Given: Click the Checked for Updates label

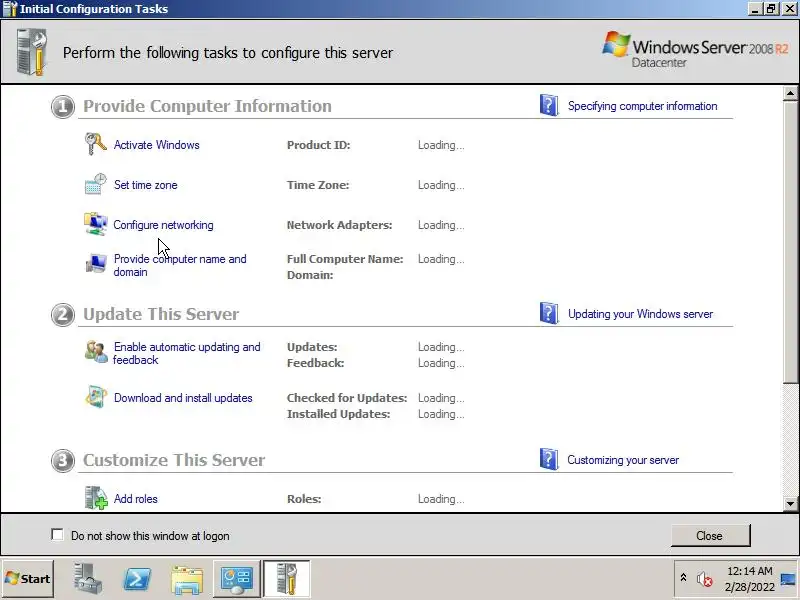Looking at the screenshot, I should pos(347,398).
